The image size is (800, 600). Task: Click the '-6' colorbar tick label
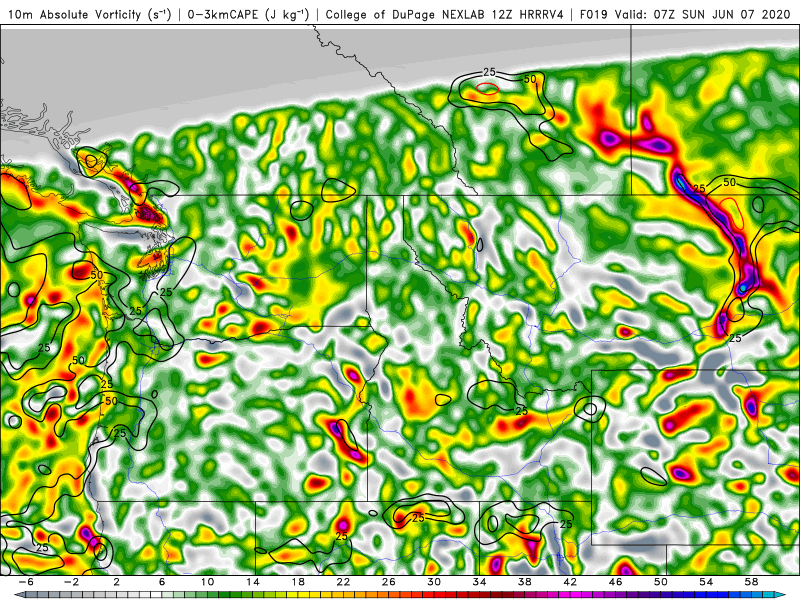(x=27, y=582)
